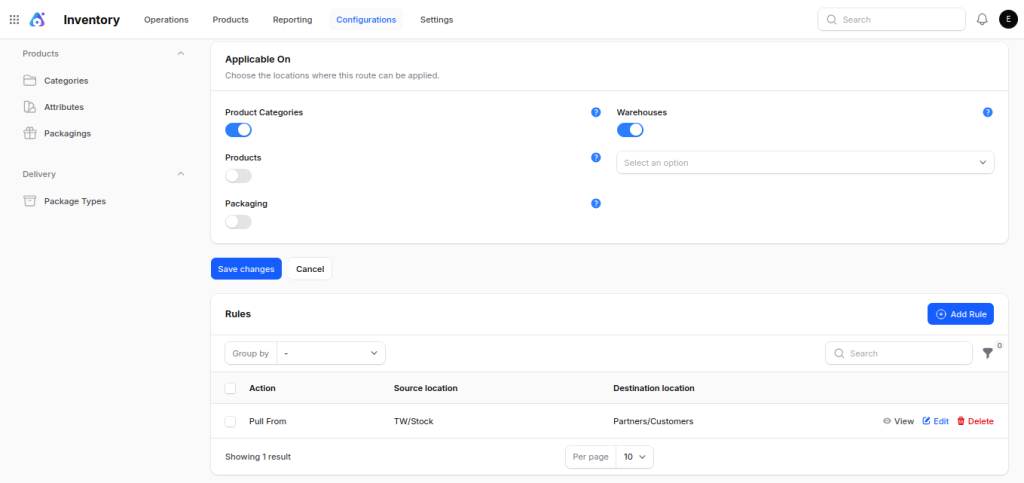Viewport: 1024px width, 483px height.
Task: Click Save changes button
Action: [246, 269]
